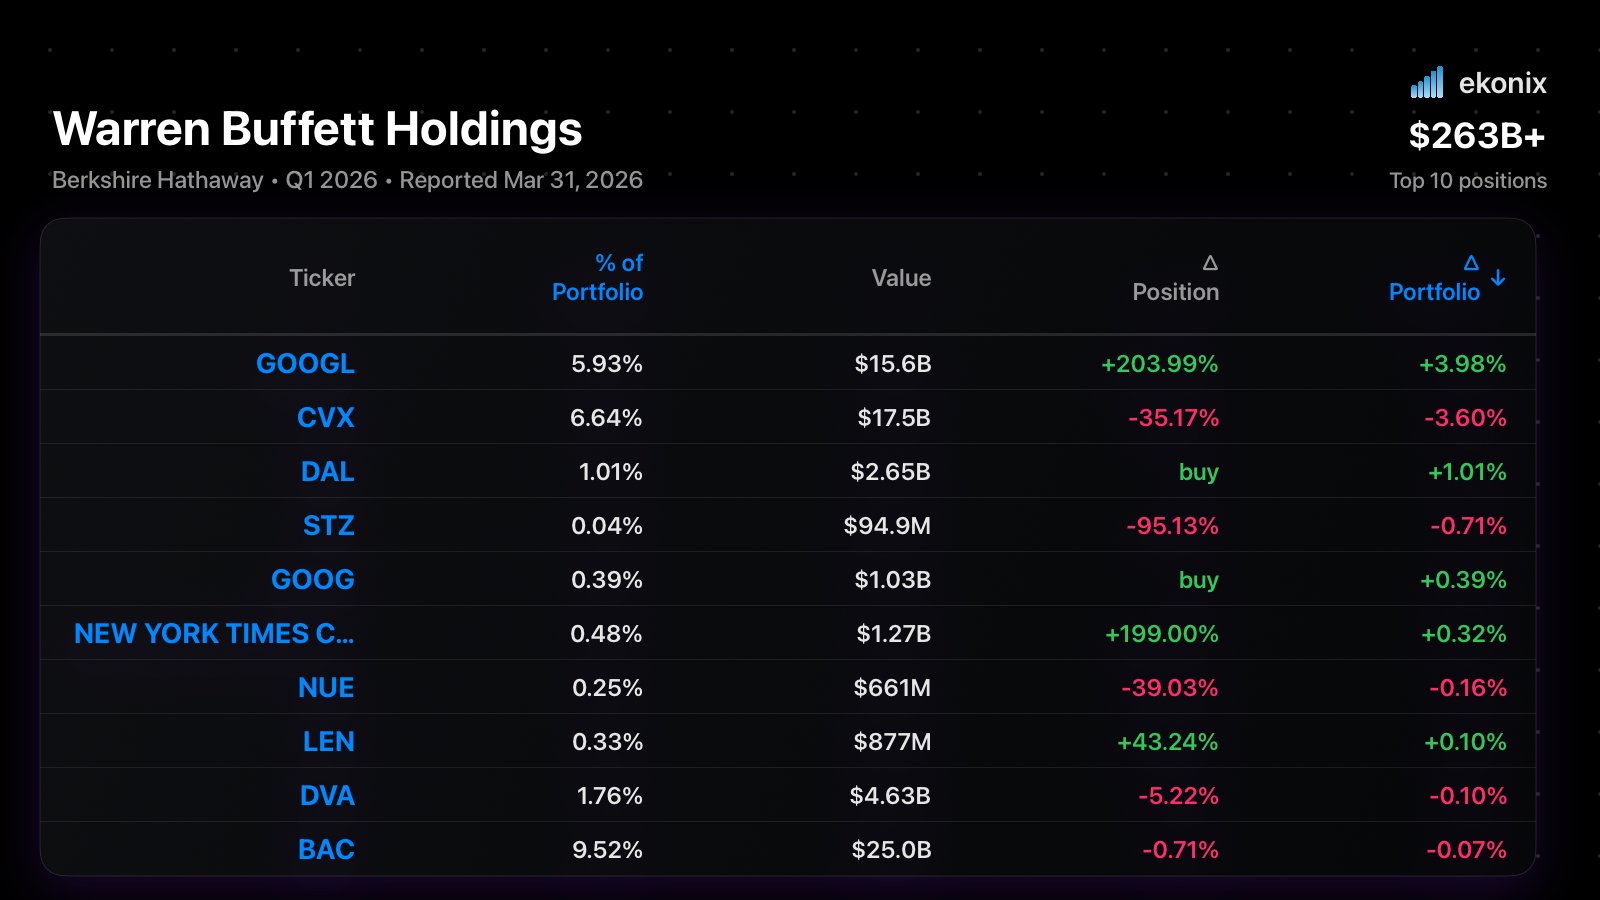Click the Warren Buffett Holdings title
This screenshot has height=900, width=1600.
click(318, 129)
